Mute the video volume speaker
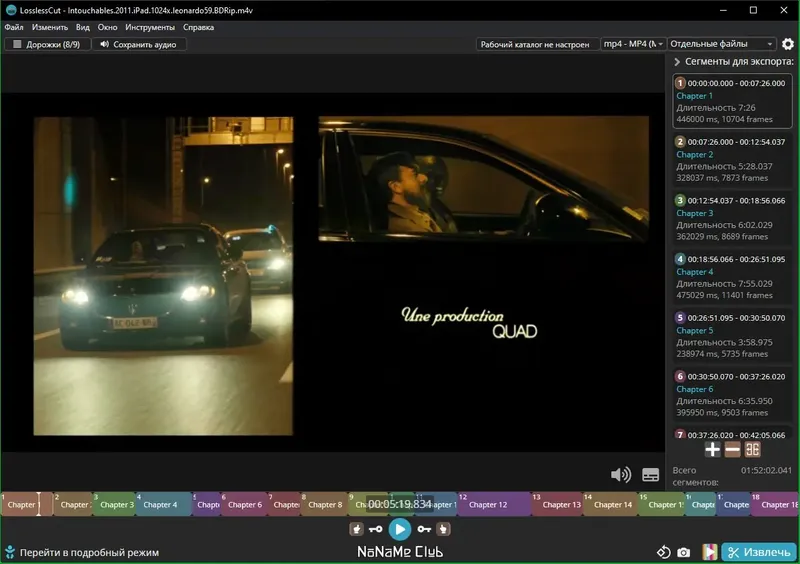Viewport: 800px width, 564px height. coord(621,475)
